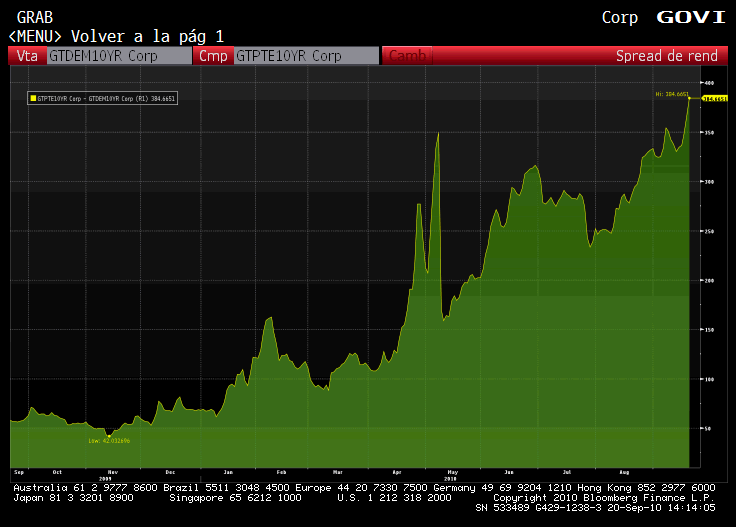Click the Sep month label on the axis

[19, 472]
